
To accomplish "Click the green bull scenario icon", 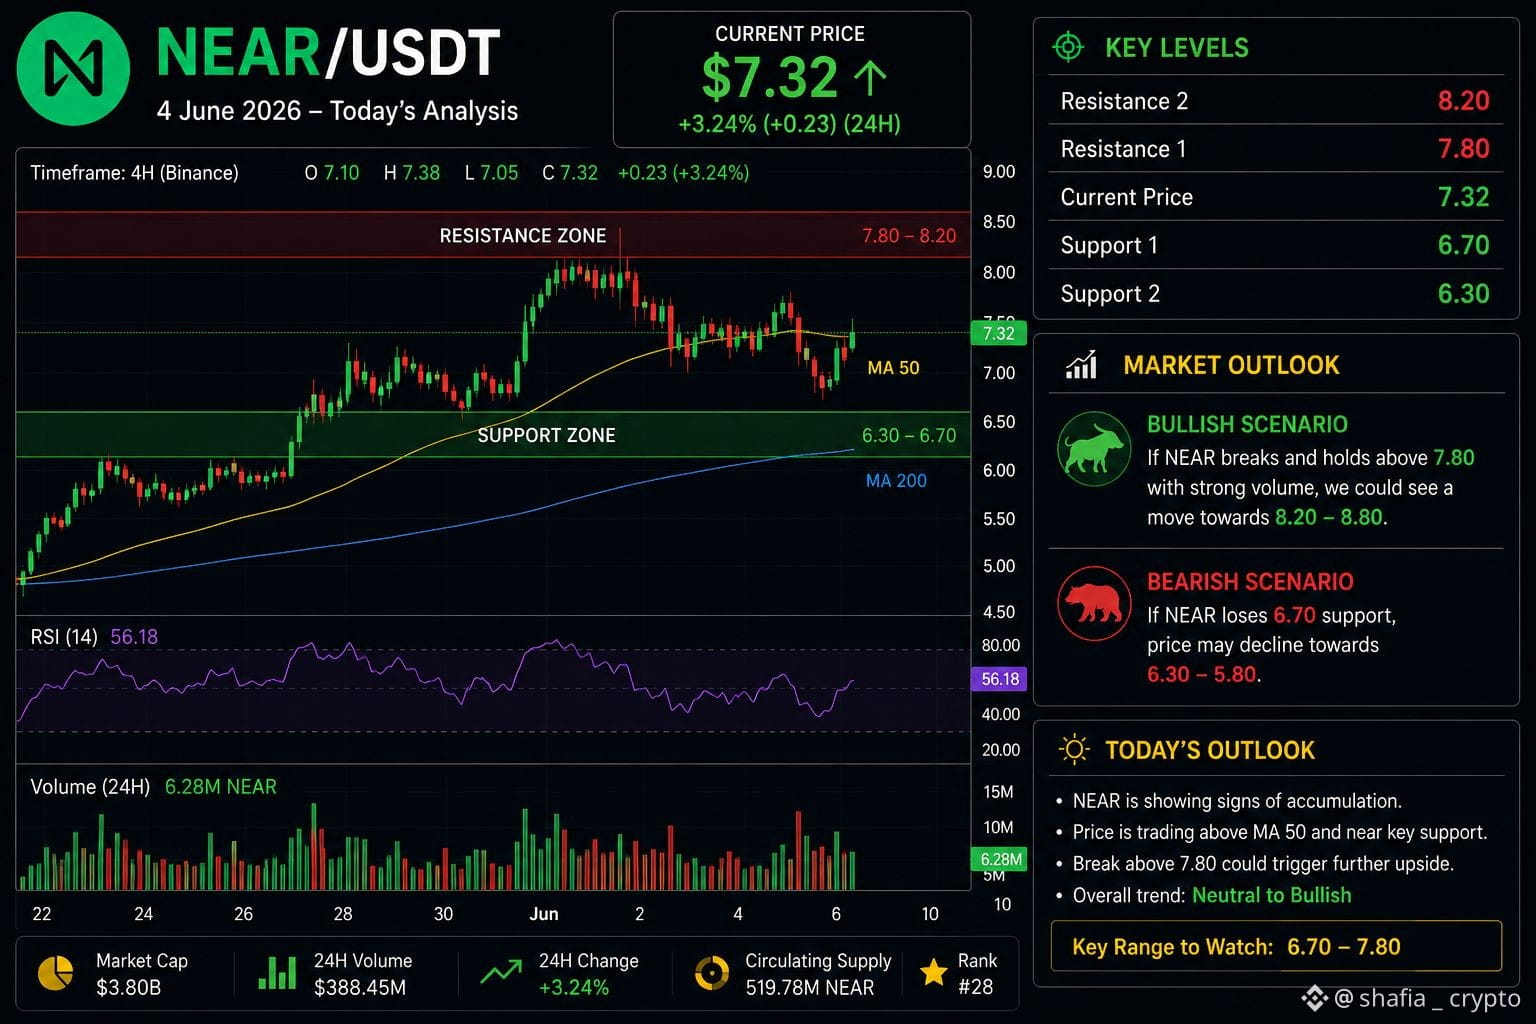I will (x=1094, y=449).
